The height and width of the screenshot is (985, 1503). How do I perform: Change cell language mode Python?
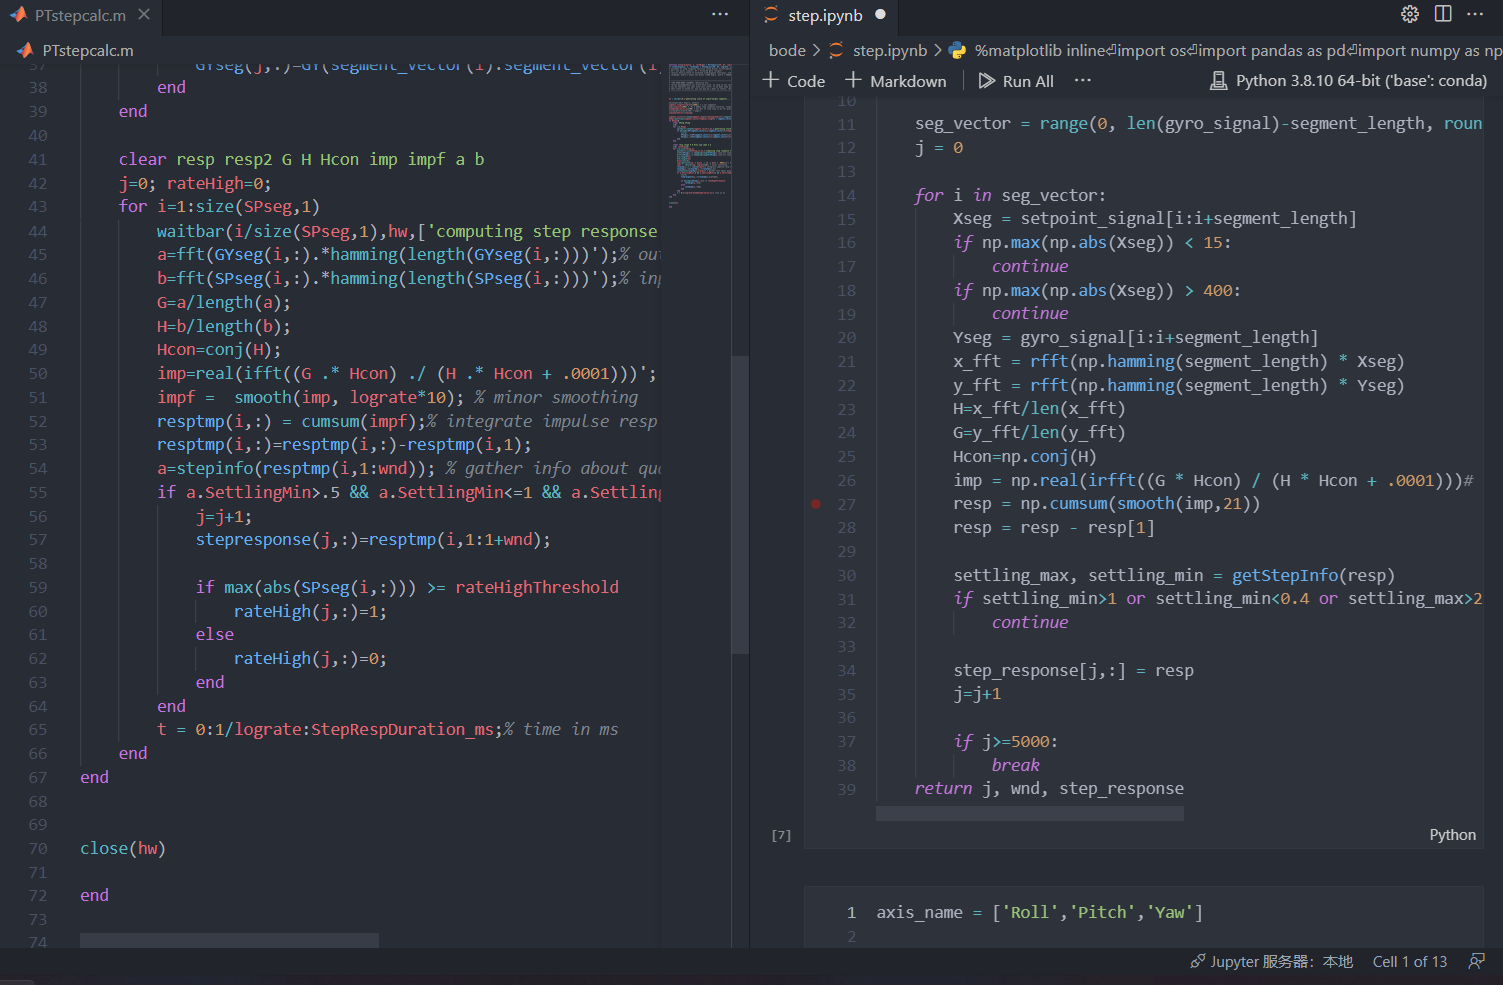tap(1452, 835)
